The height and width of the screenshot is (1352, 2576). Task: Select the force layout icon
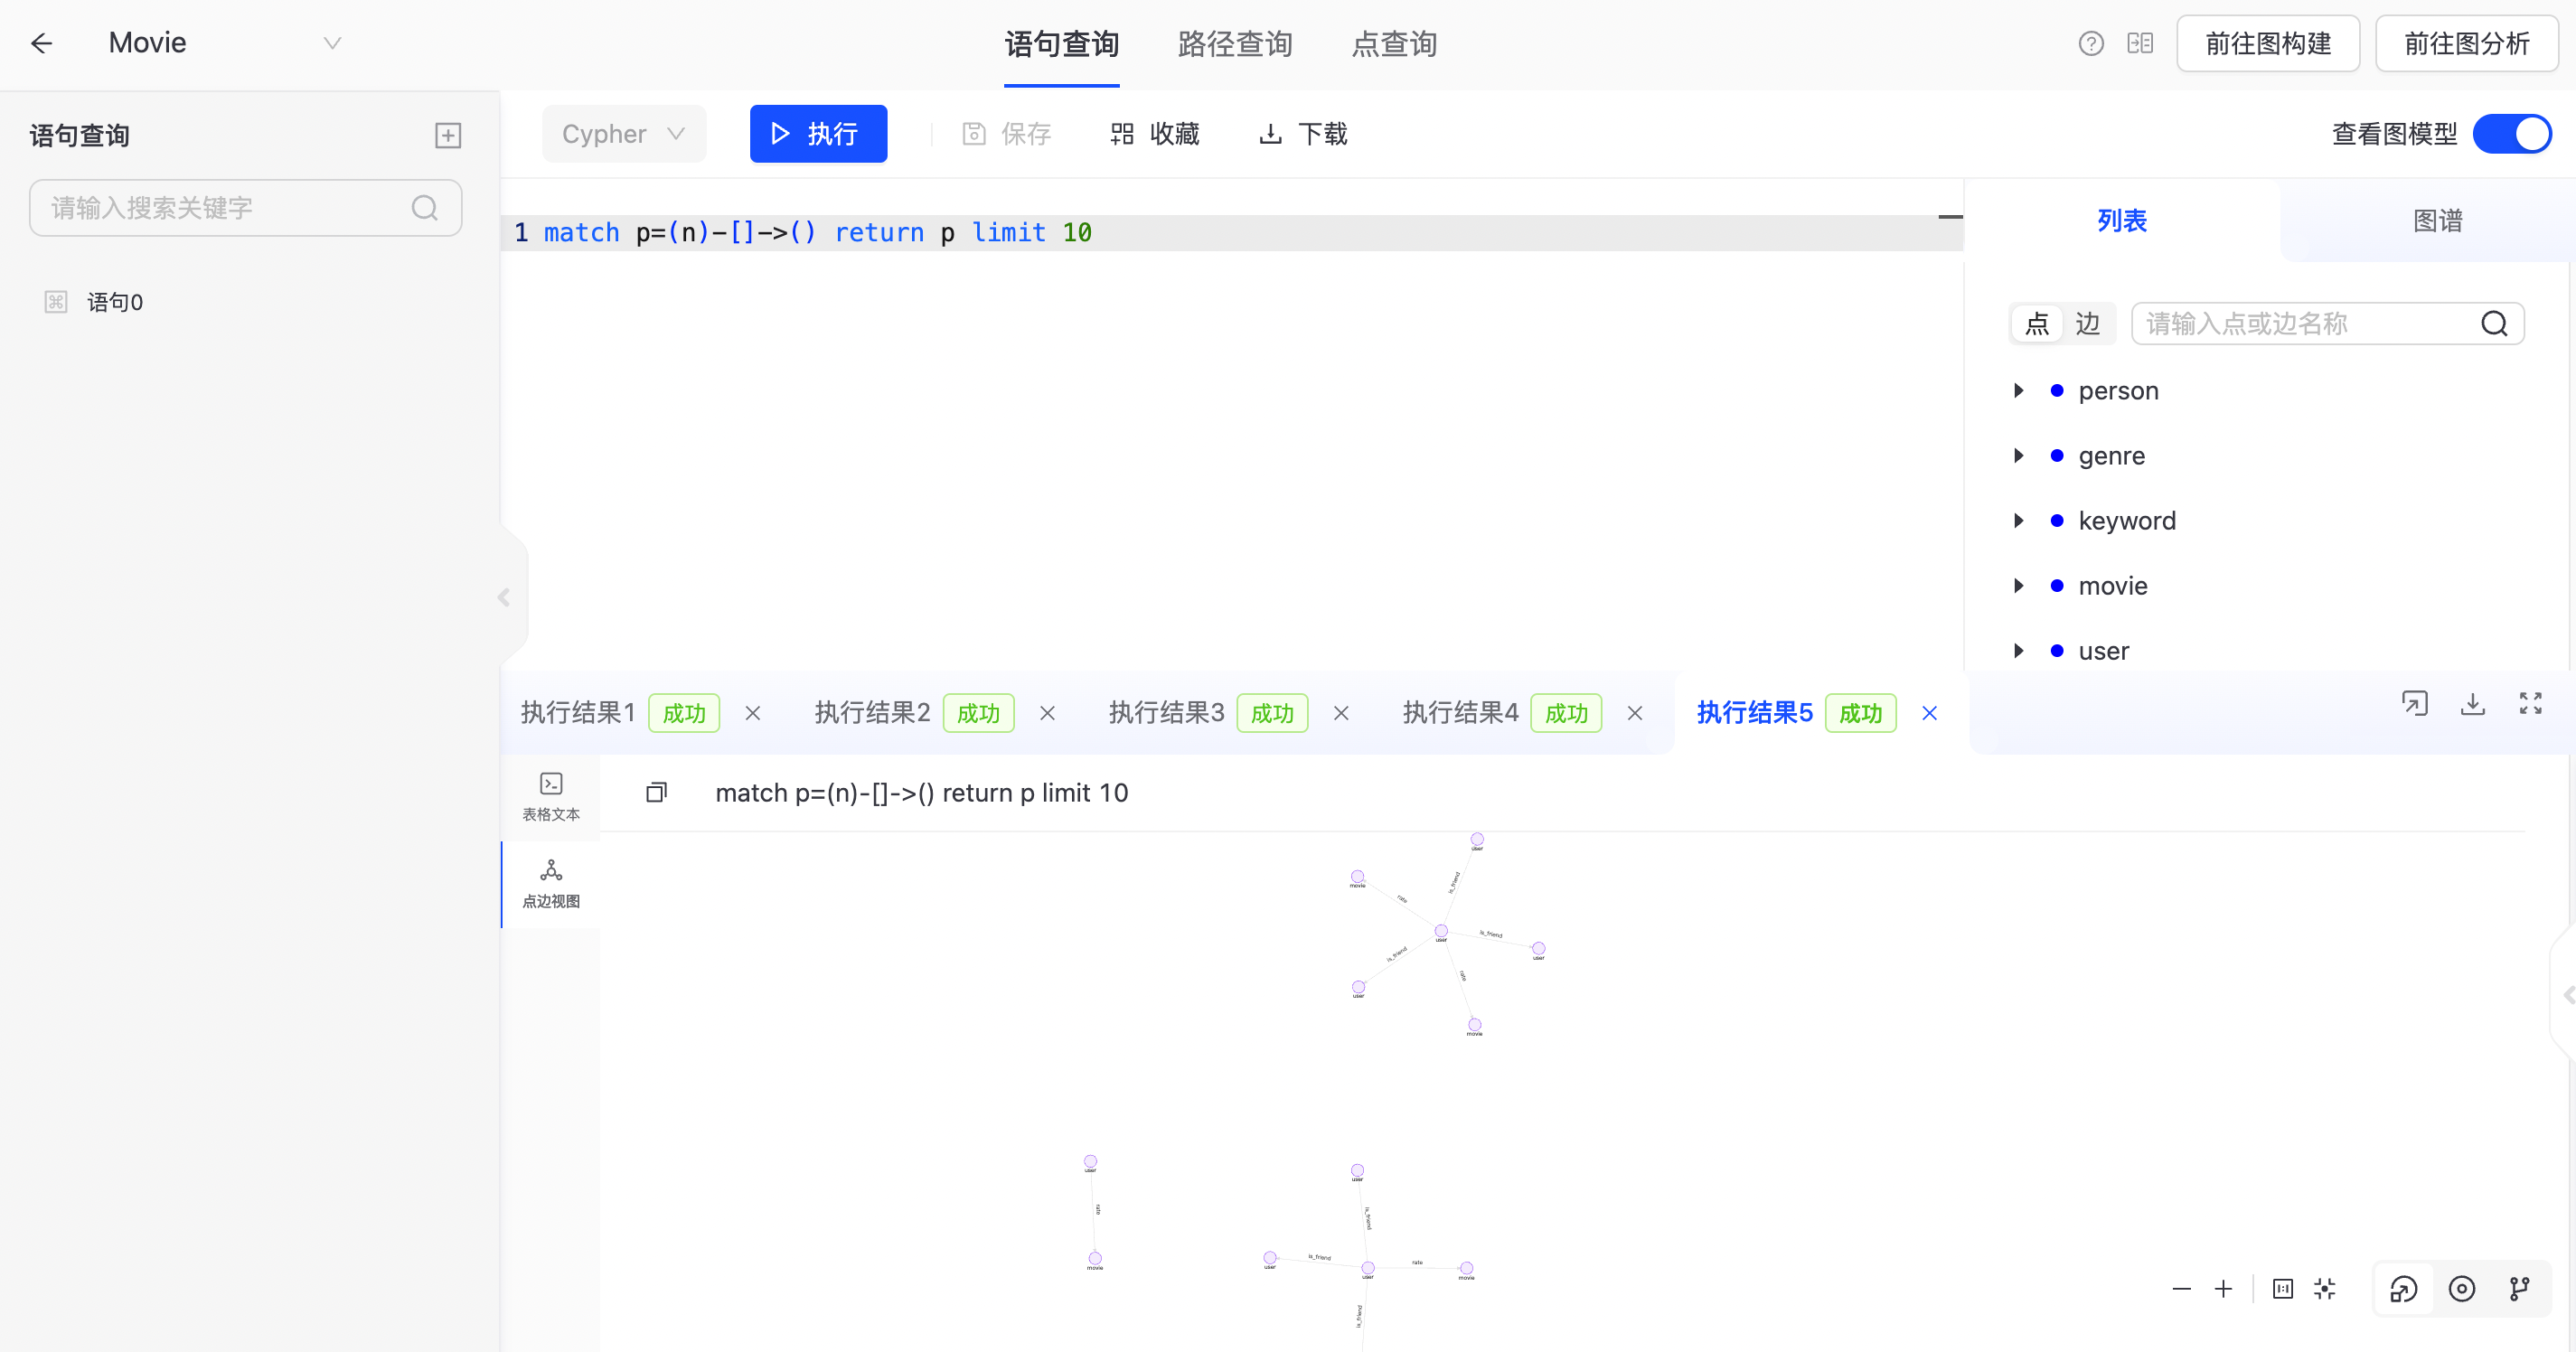coord(2404,1289)
